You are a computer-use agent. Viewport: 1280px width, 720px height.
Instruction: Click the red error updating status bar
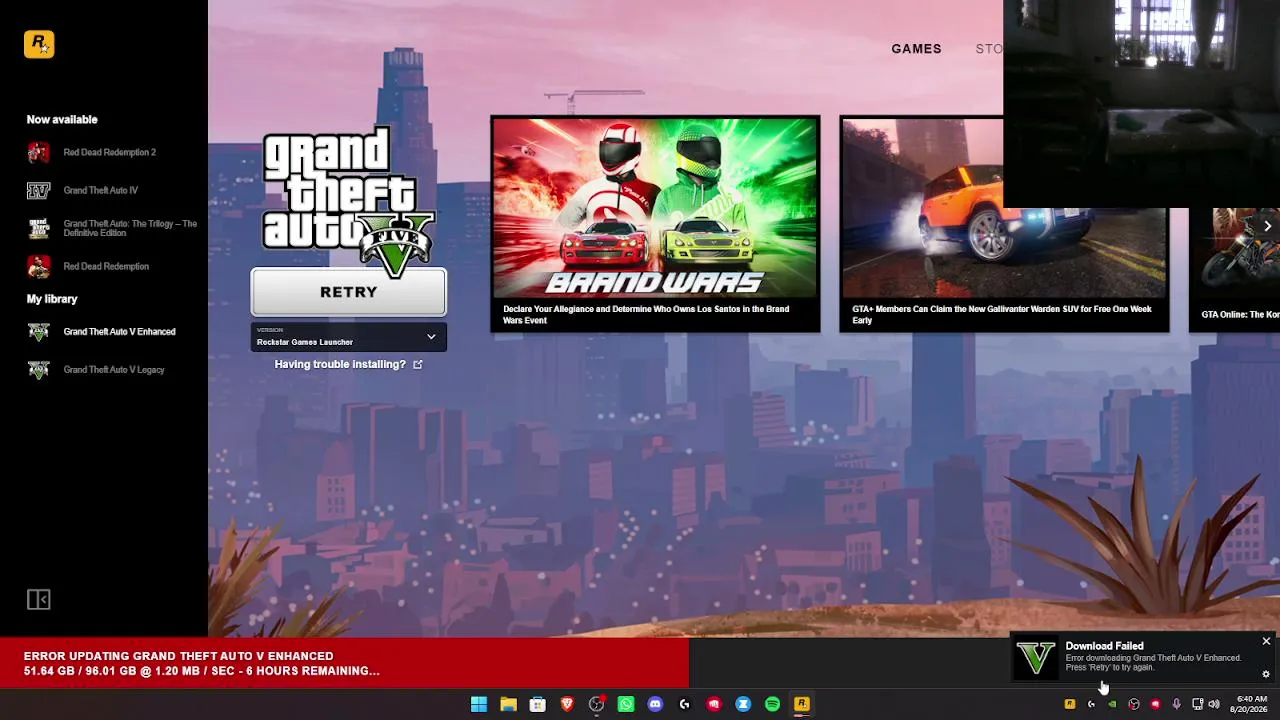[x=344, y=663]
